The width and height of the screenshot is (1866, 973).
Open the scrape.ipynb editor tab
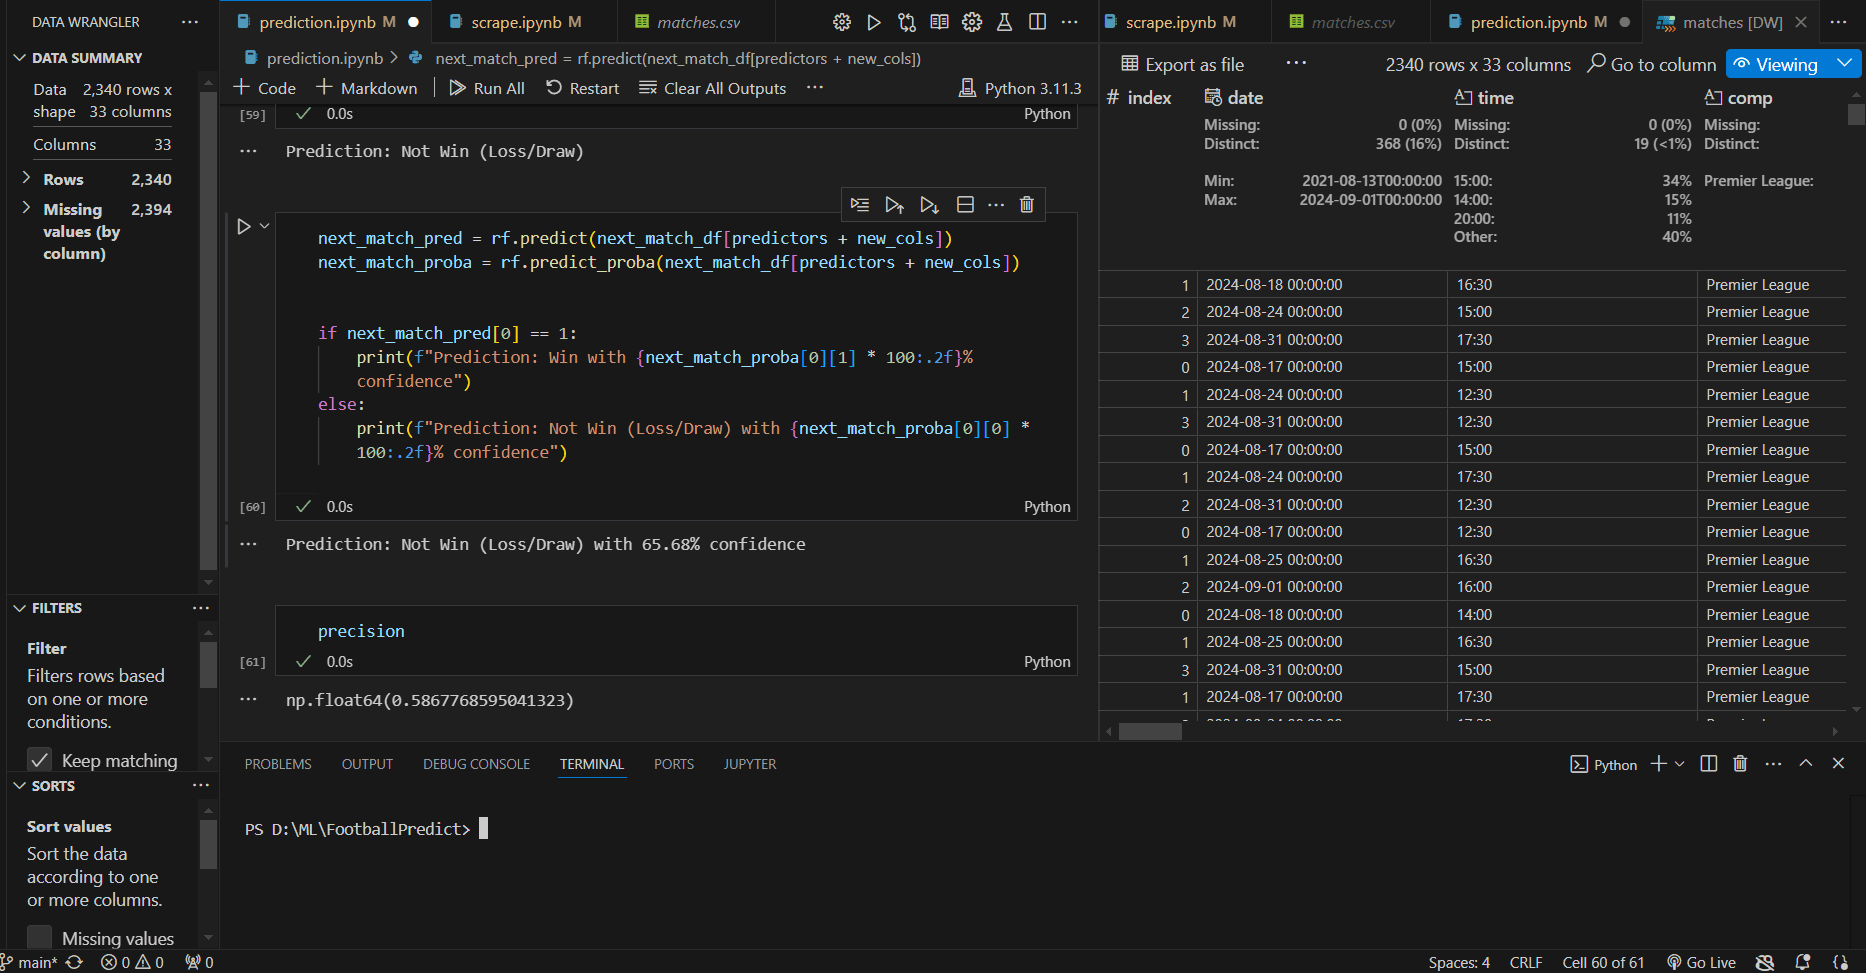click(x=515, y=22)
